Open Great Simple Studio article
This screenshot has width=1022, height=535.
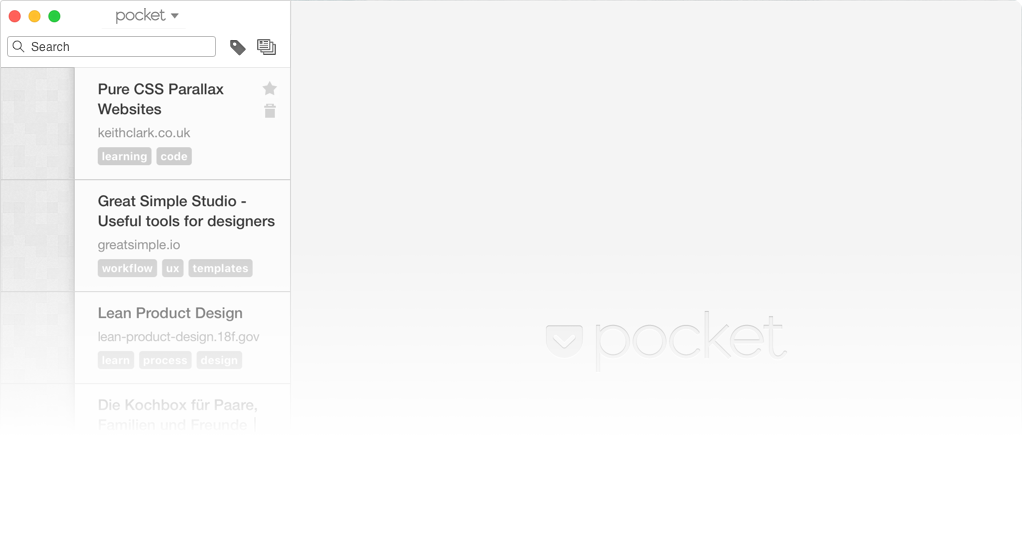(x=186, y=211)
